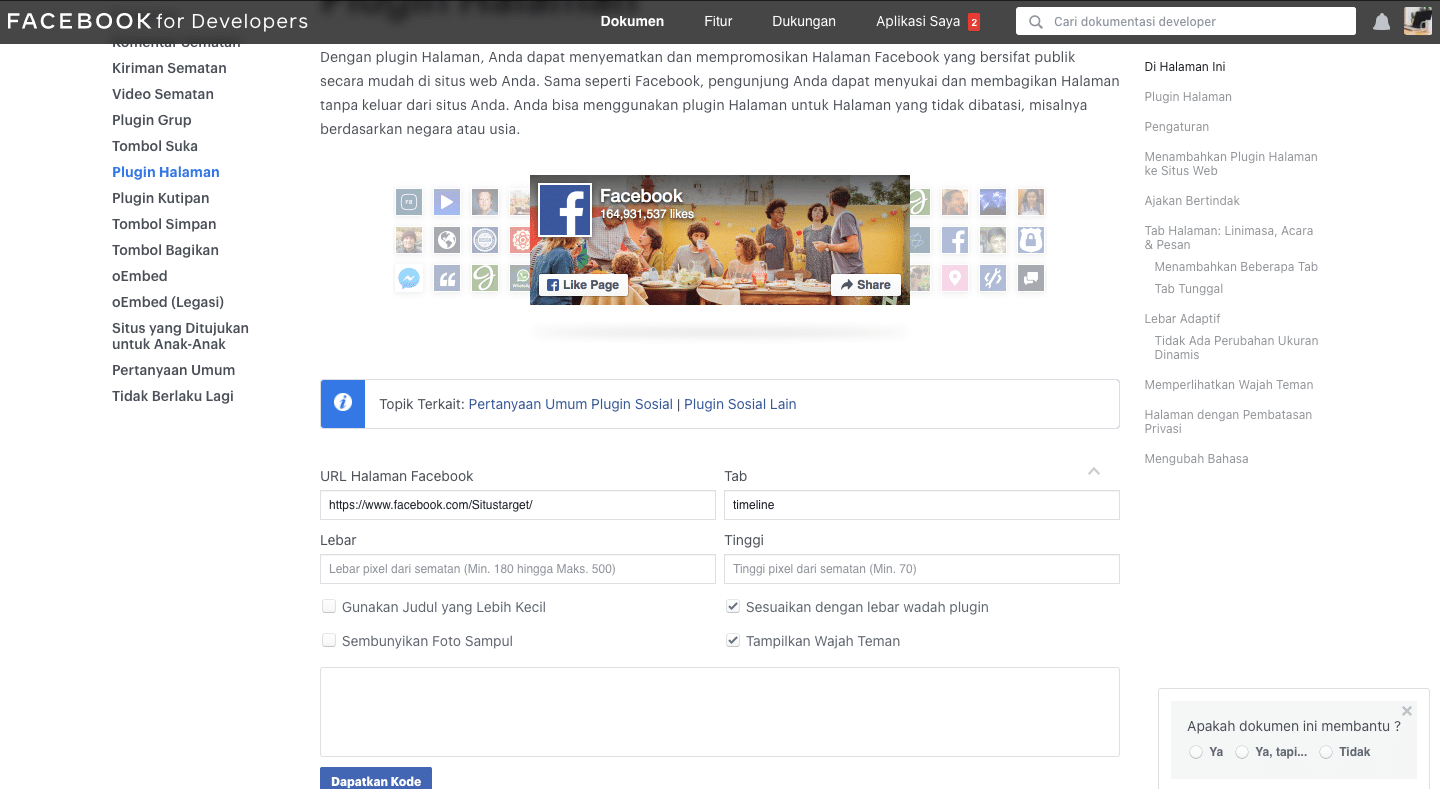Viewport: 1440px width, 789px height.
Task: Click the Facebook logo in the page preview
Action: (564, 210)
